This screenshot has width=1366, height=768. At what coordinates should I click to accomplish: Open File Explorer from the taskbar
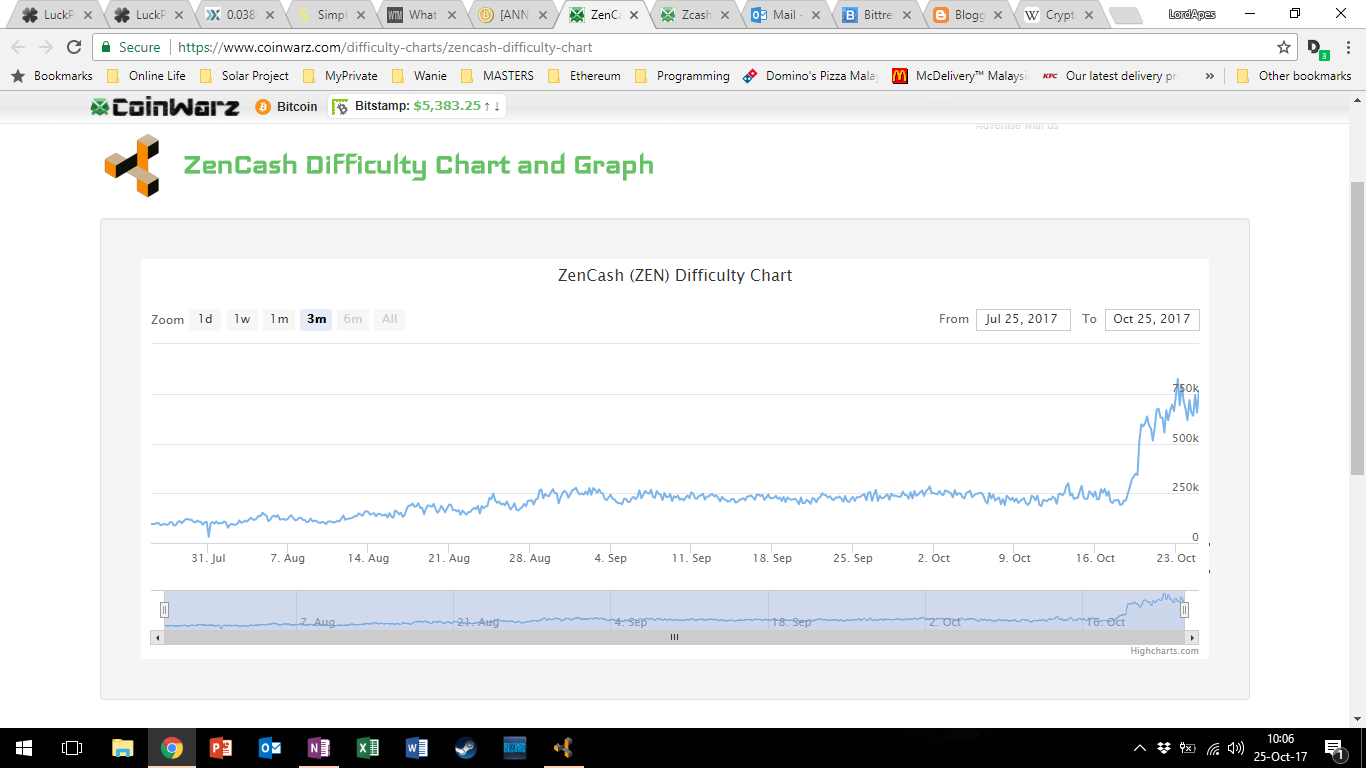tap(123, 747)
